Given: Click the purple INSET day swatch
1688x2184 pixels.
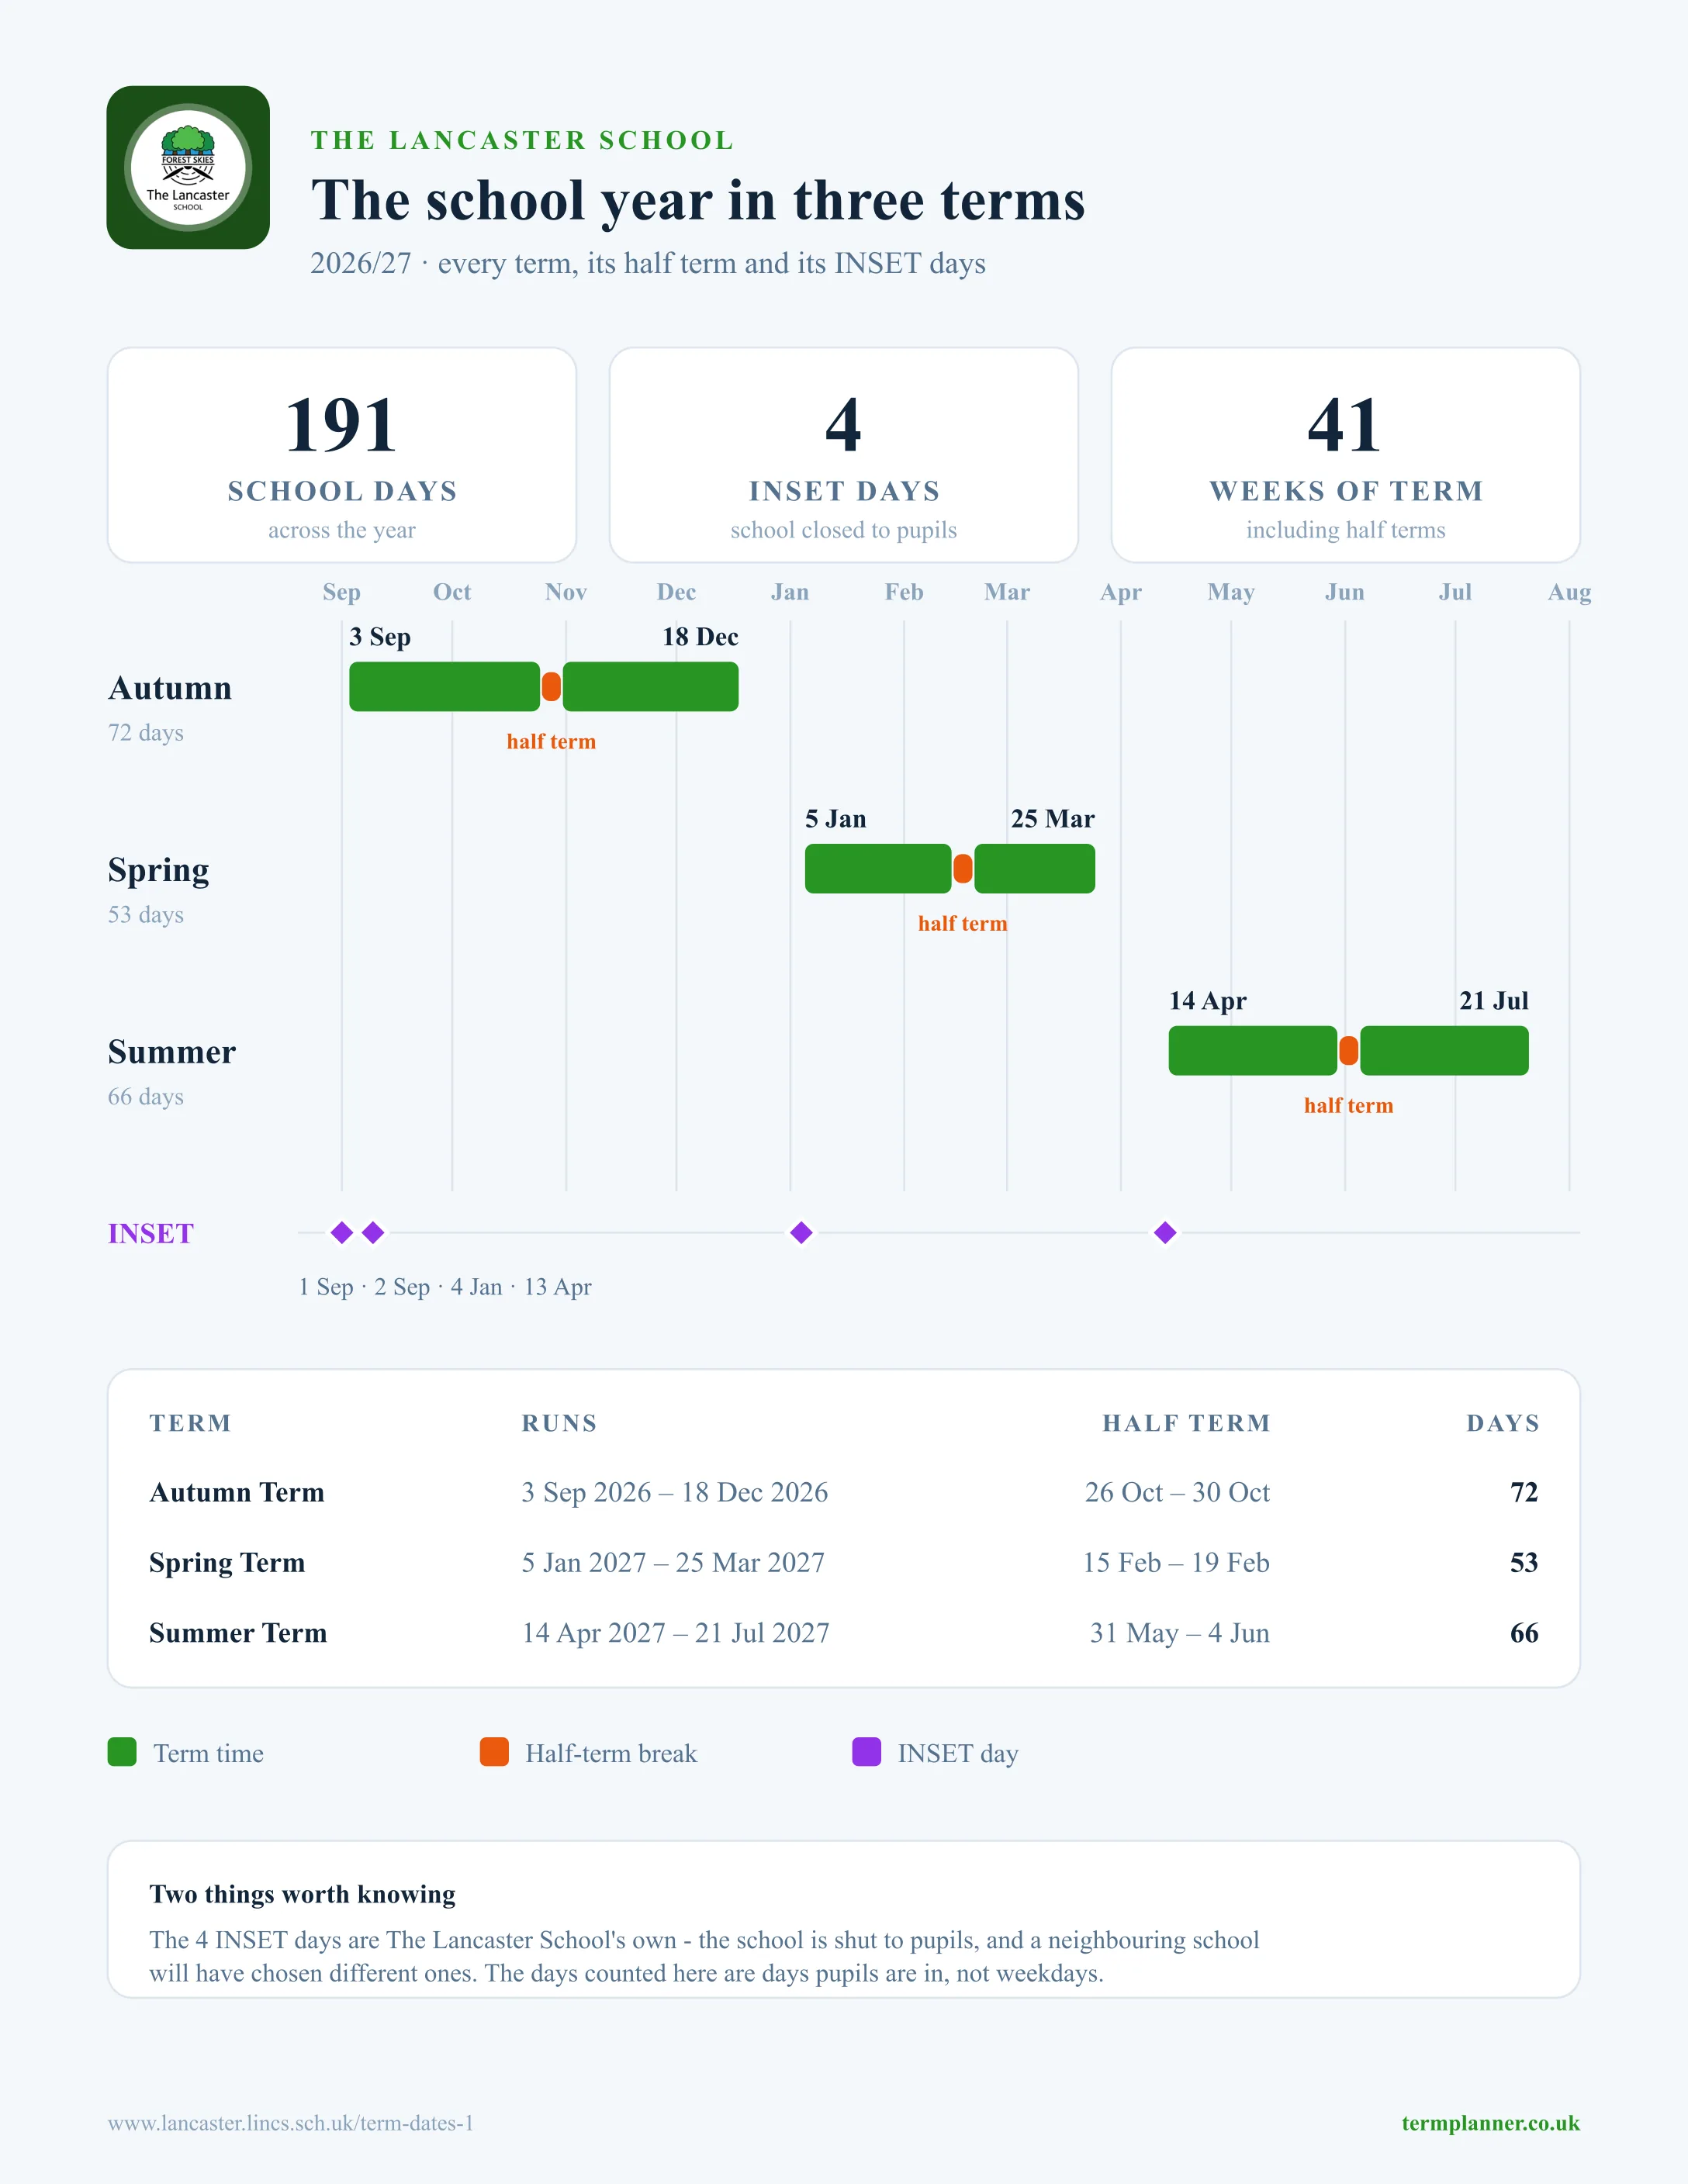Looking at the screenshot, I should point(866,1752).
